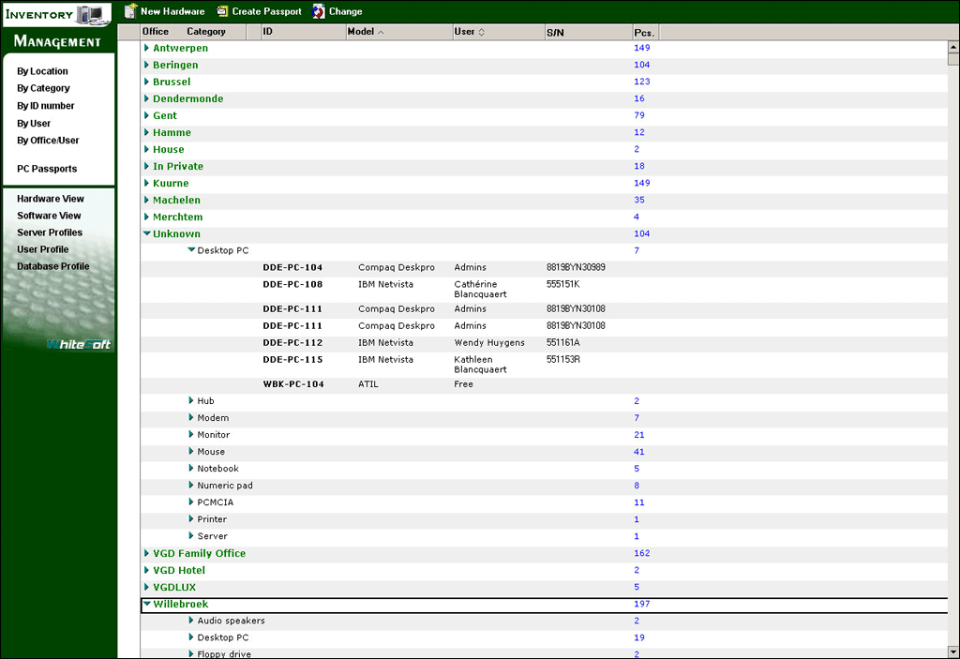Click the New Hardware toolbar icon

(x=130, y=11)
